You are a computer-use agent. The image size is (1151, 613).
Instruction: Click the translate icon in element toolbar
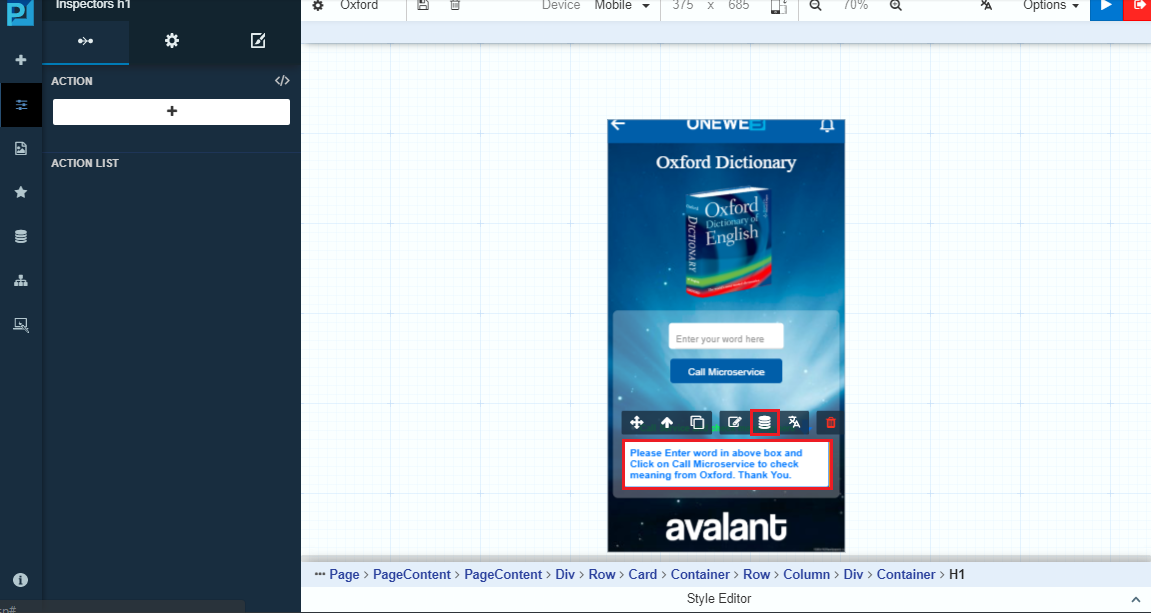tap(794, 422)
